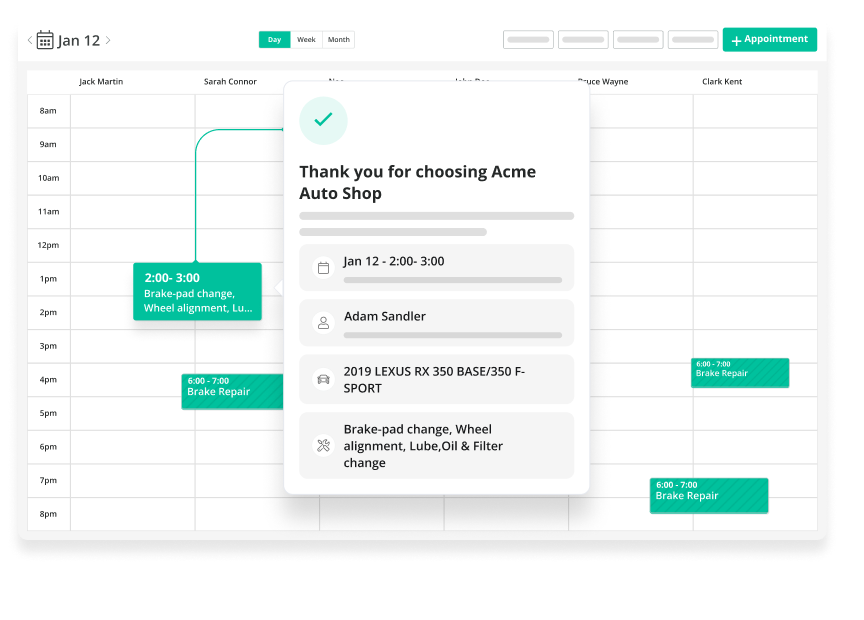Select Clark Kent's 6:00-7:00 Brake Repair appointment
The width and height of the screenshot is (864, 620).
click(739, 372)
